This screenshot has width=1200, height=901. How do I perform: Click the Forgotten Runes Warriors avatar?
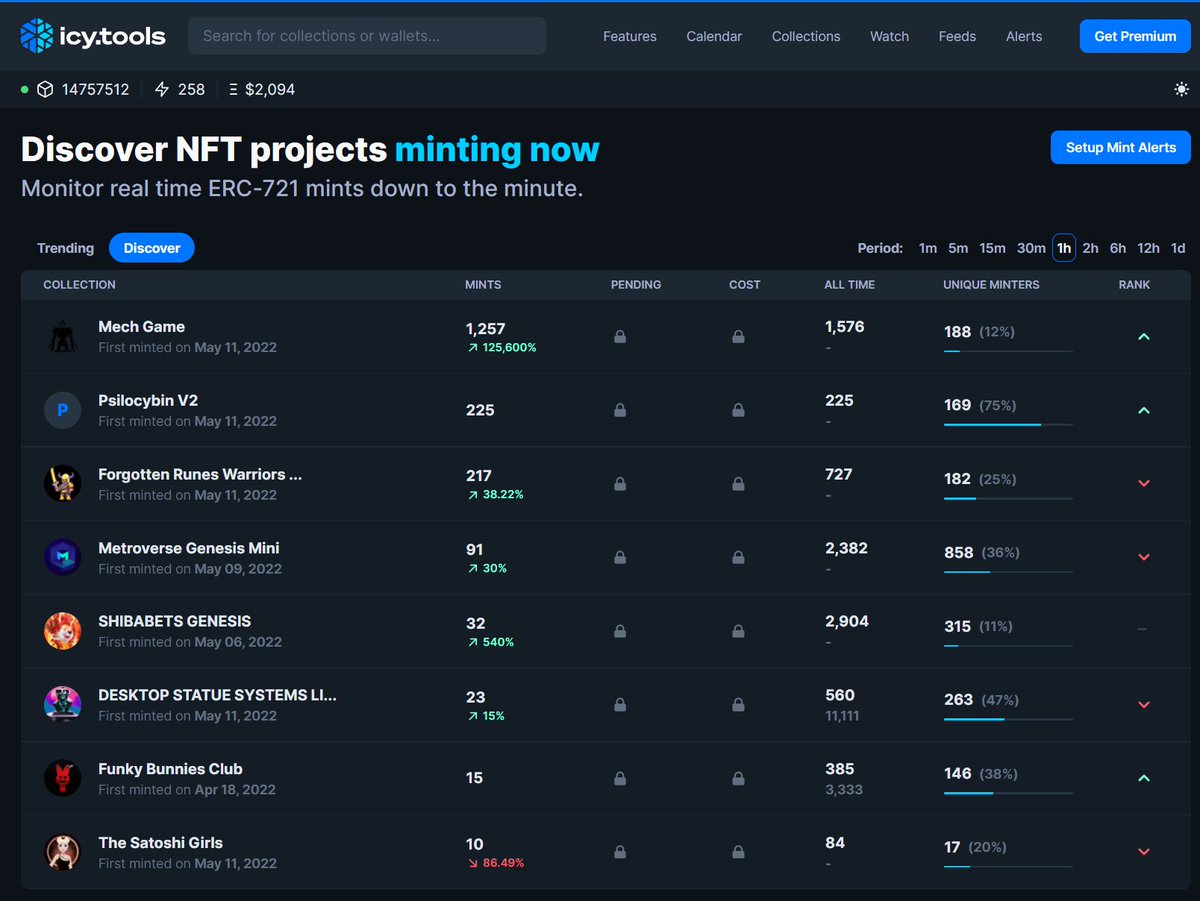(x=62, y=484)
